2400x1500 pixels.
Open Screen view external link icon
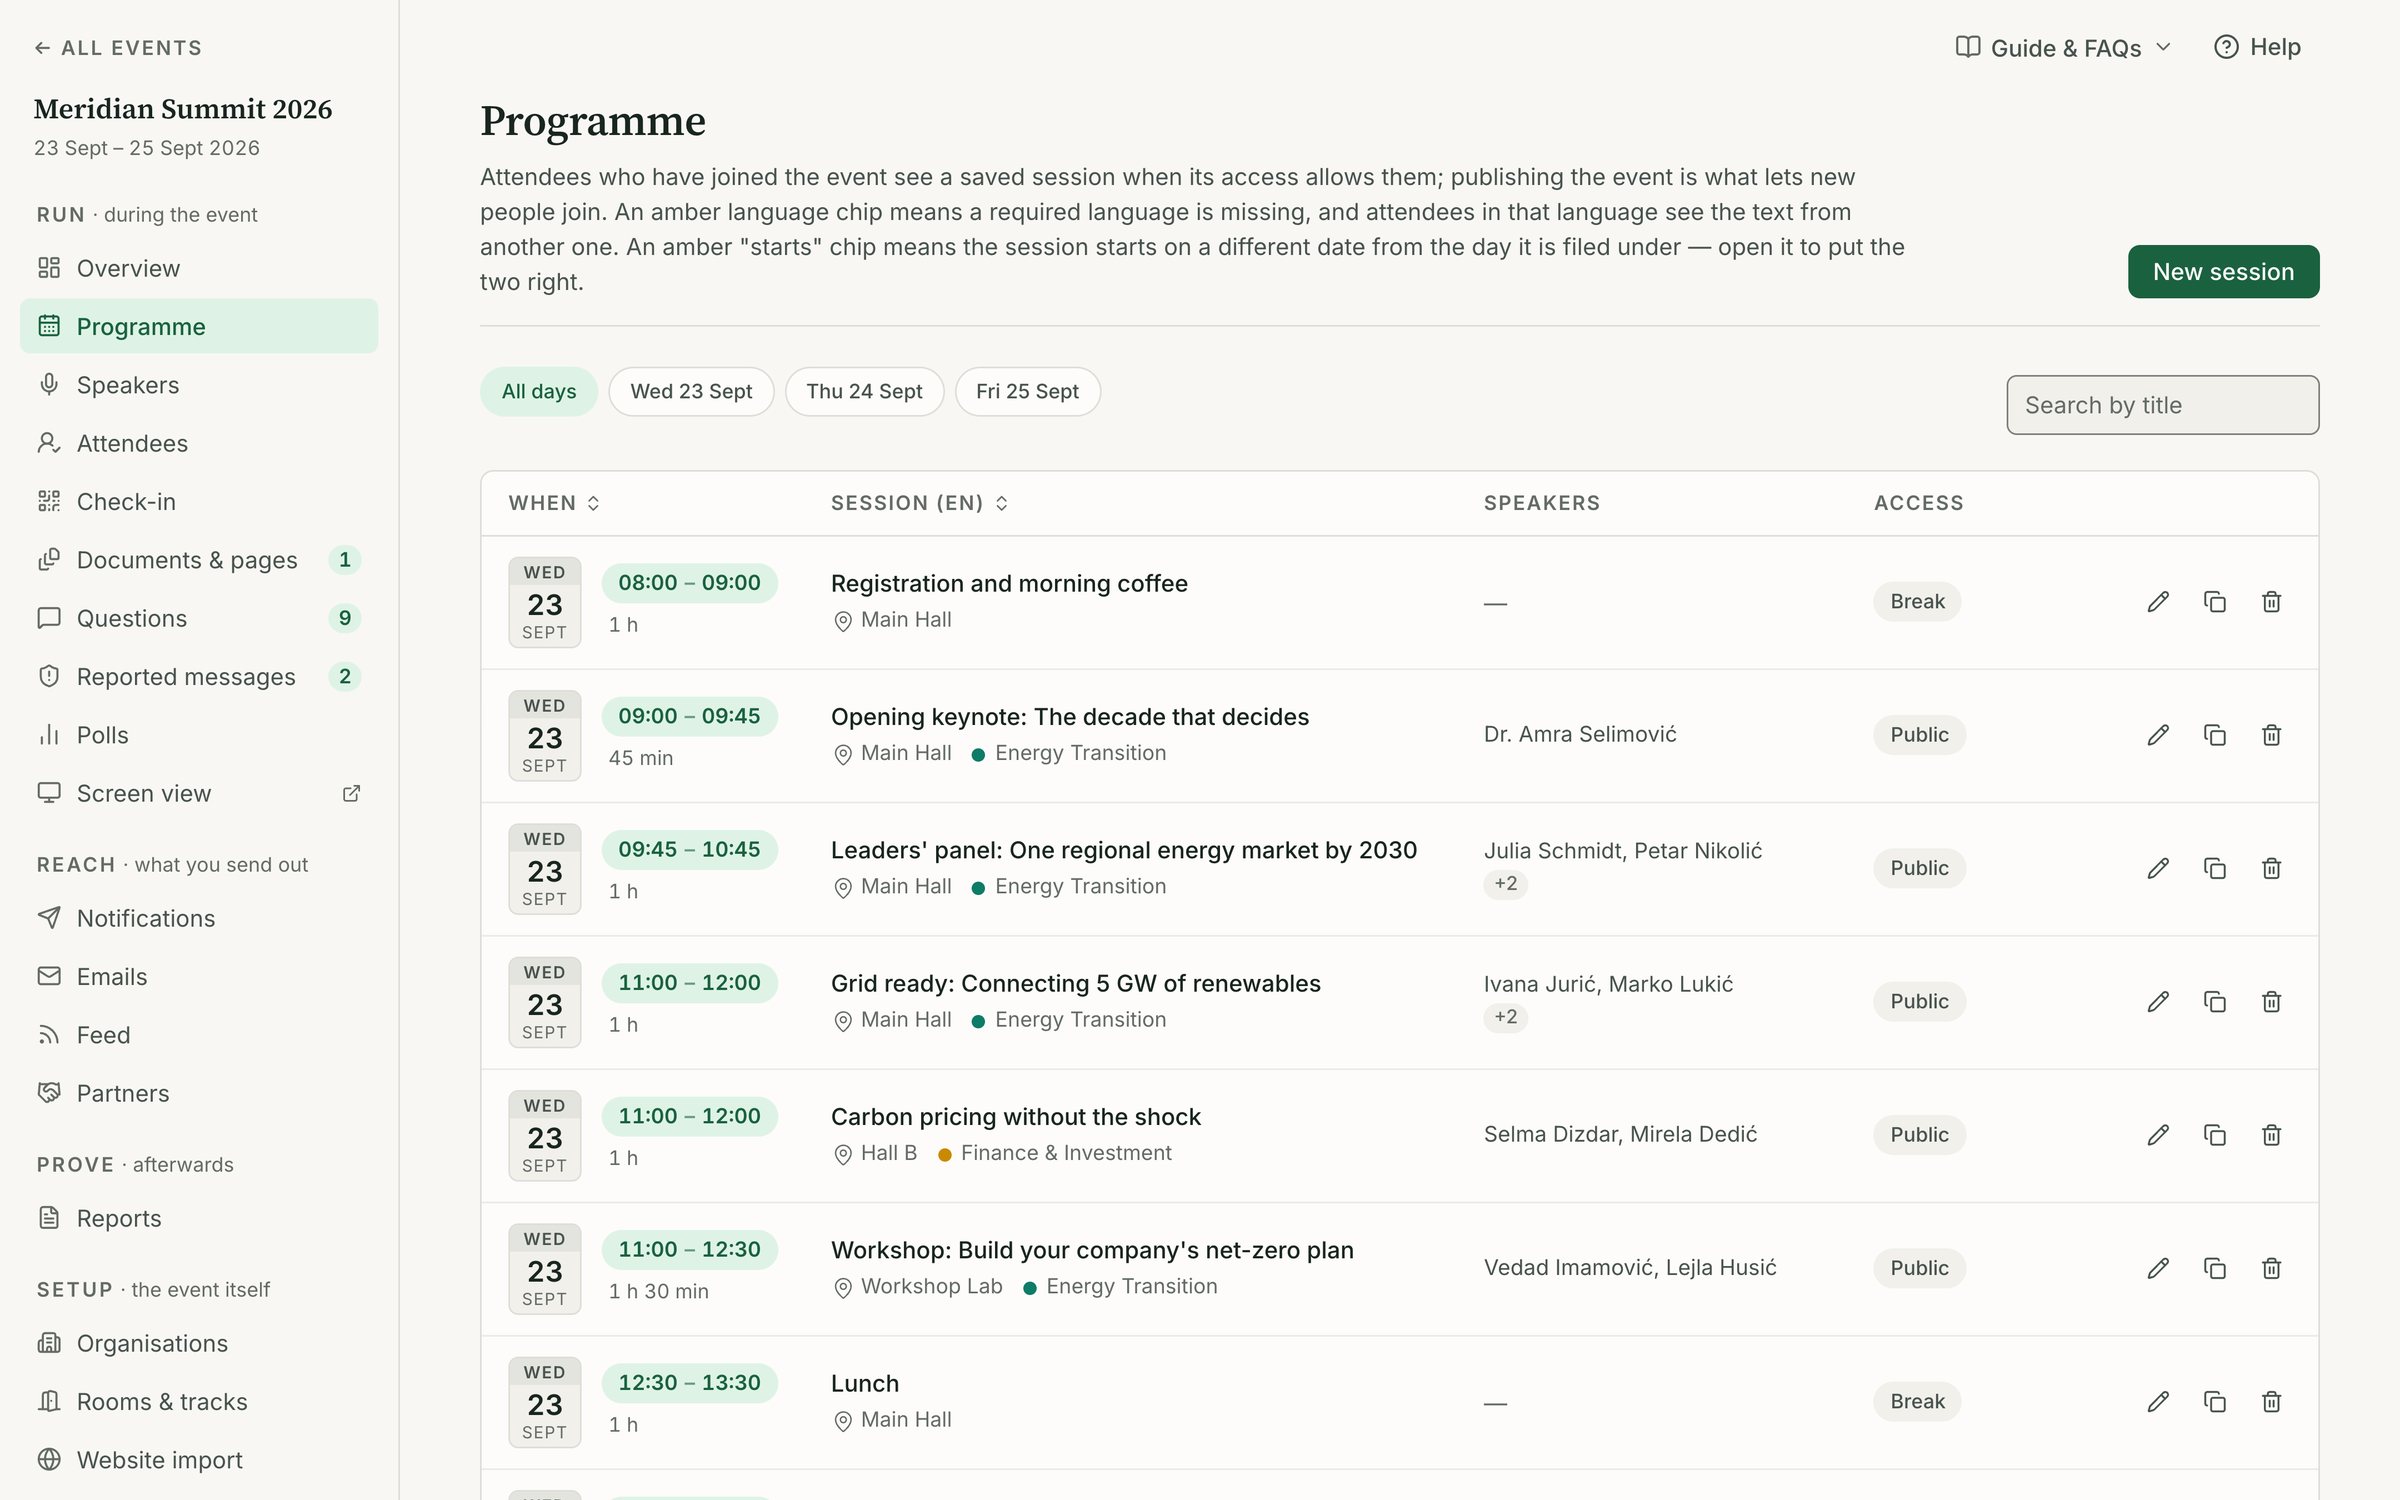351,793
